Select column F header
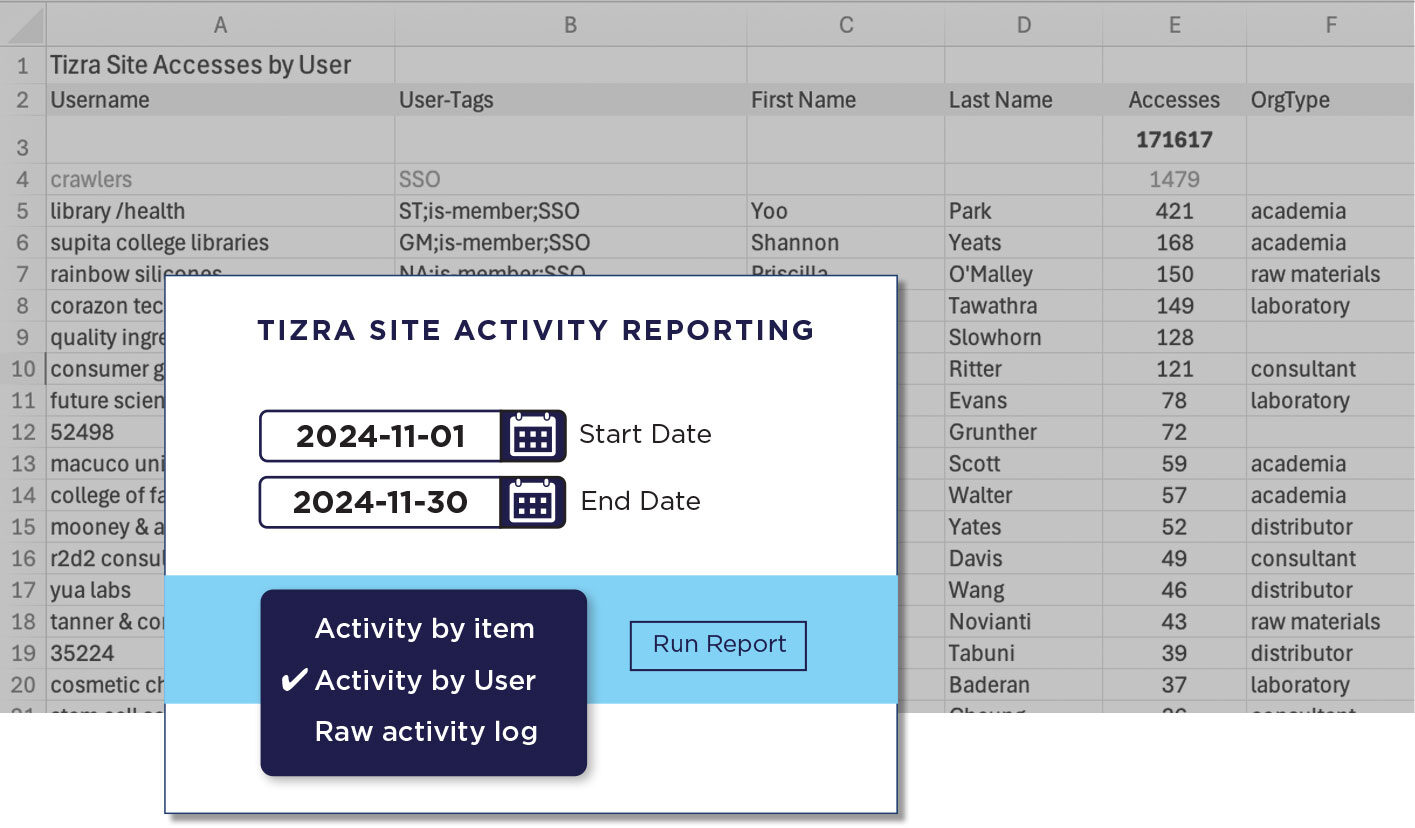Image resolution: width=1415 pixels, height=828 pixels. (1330, 25)
